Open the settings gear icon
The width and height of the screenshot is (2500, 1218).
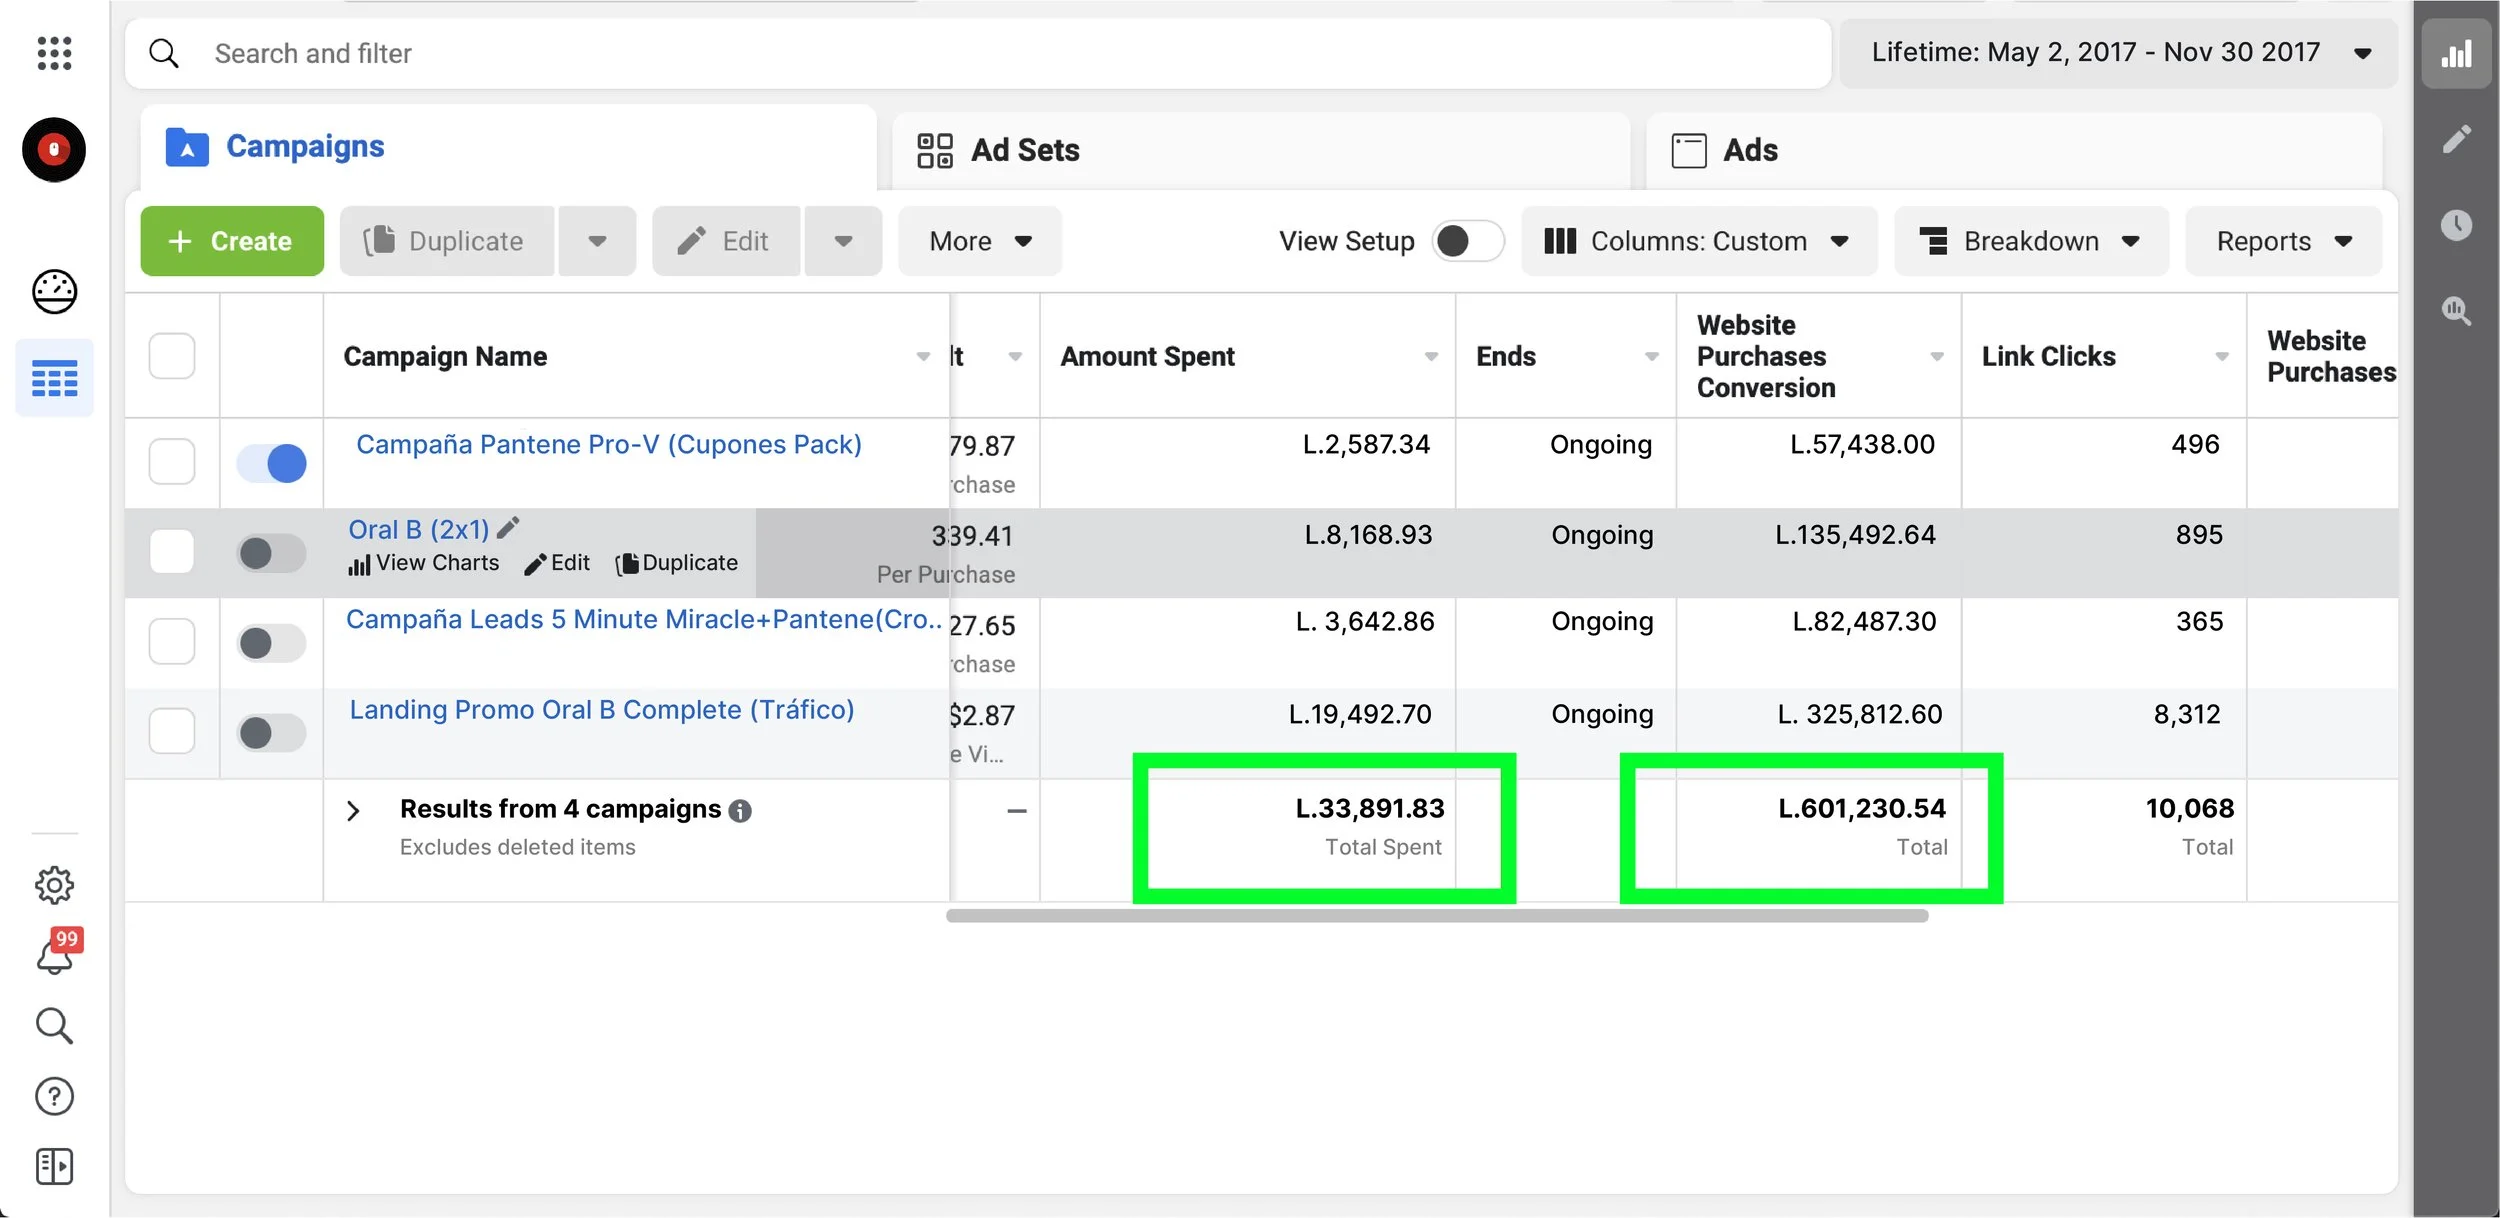coord(54,885)
